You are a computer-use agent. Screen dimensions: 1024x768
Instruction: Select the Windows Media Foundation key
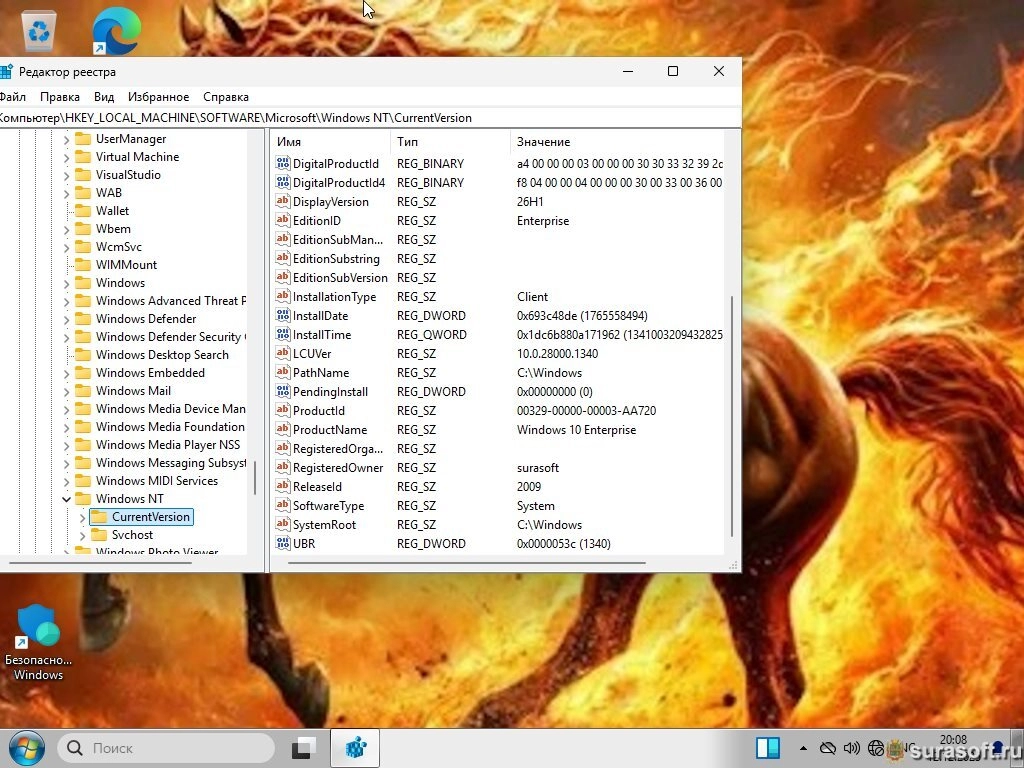(x=170, y=426)
